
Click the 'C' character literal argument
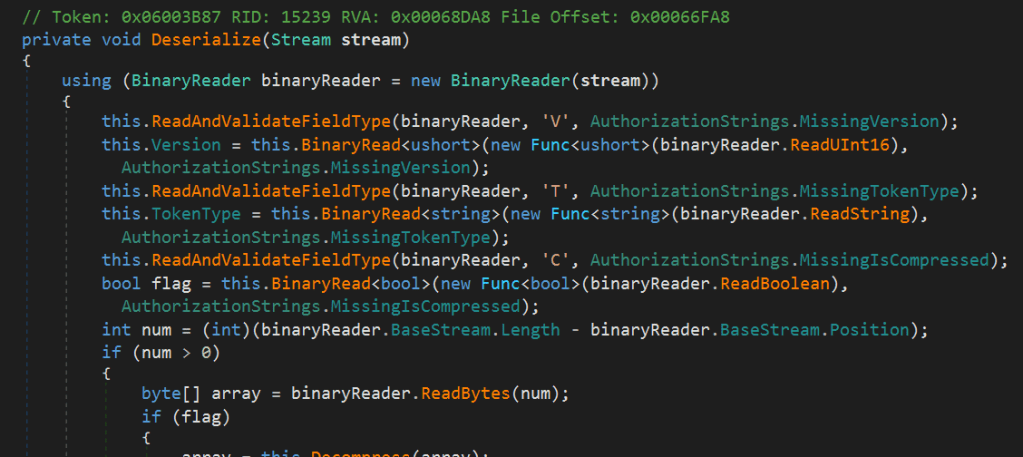tap(556, 260)
